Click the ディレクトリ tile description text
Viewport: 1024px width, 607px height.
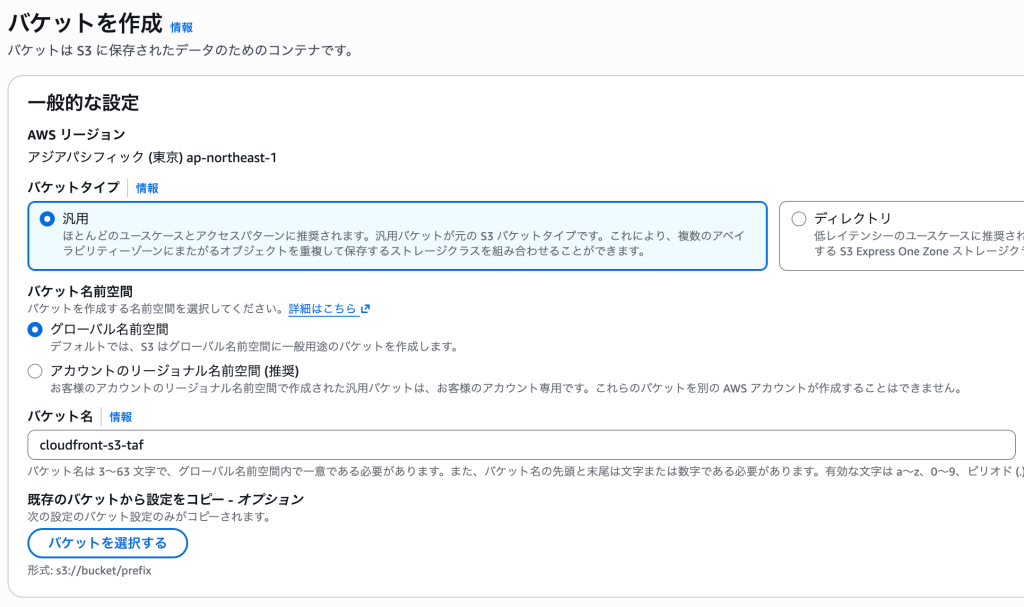click(x=919, y=244)
